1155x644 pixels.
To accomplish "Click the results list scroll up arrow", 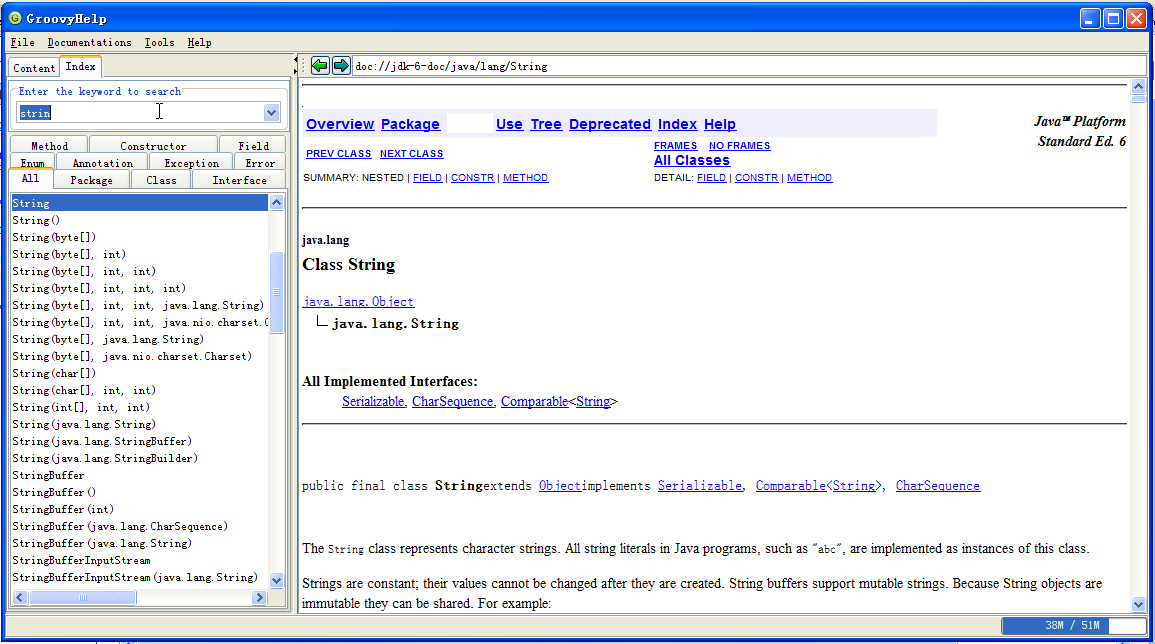I will pos(276,203).
